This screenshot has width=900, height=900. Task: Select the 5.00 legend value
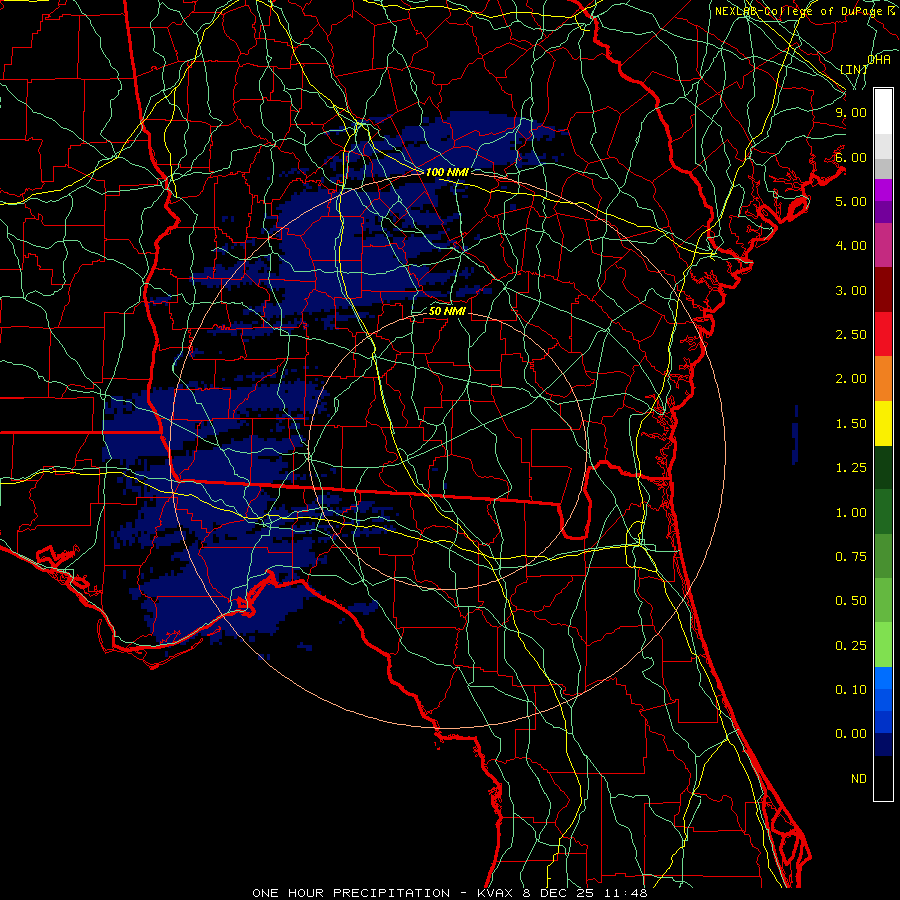point(851,201)
